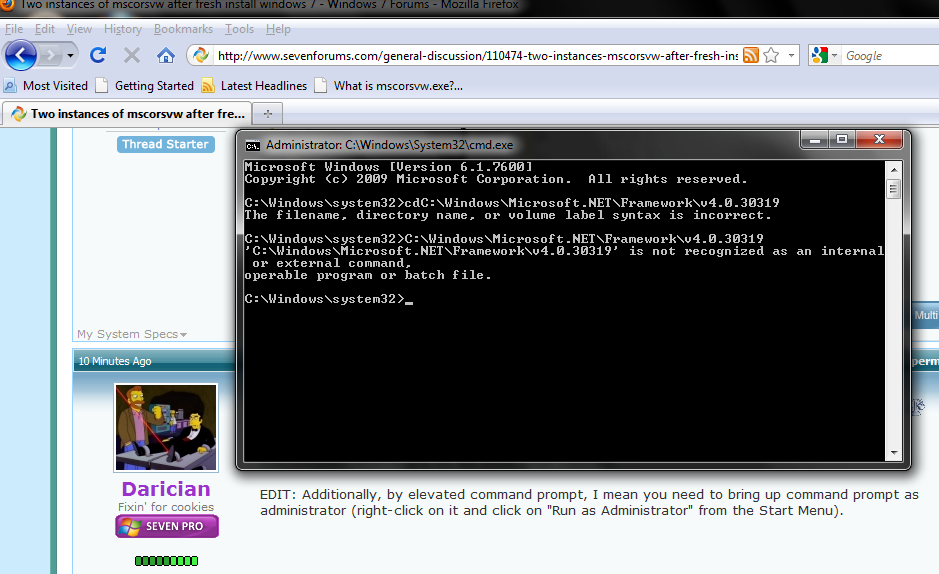939x574 pixels.
Task: Click the green reputation bar
Action: click(x=166, y=561)
